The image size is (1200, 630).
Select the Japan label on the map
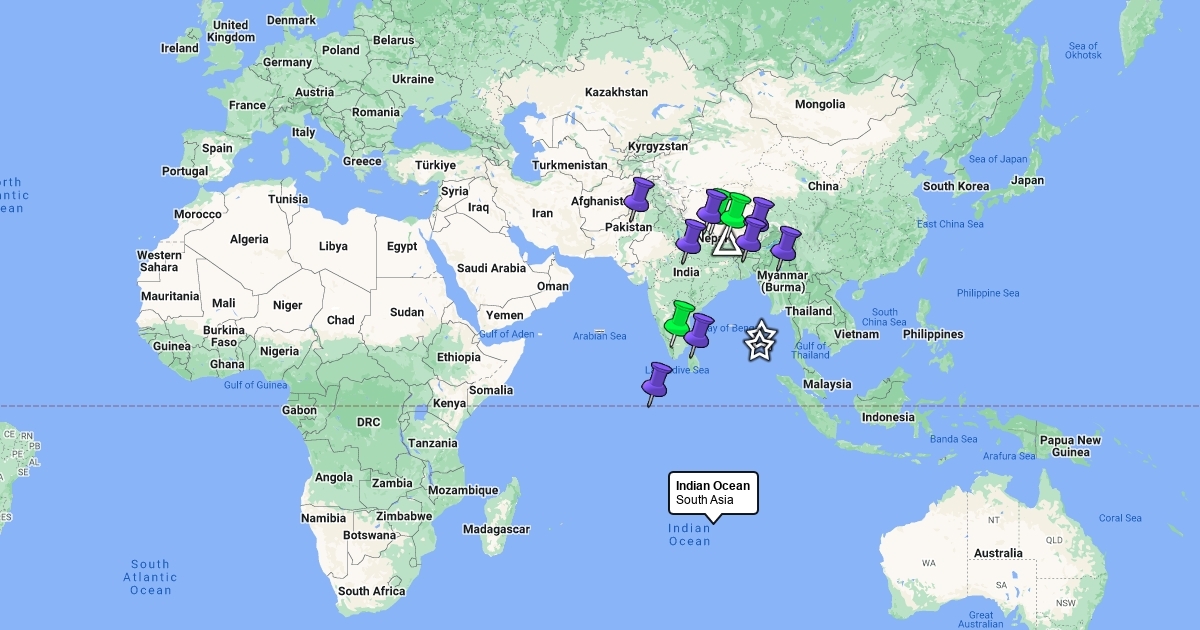[1027, 181]
